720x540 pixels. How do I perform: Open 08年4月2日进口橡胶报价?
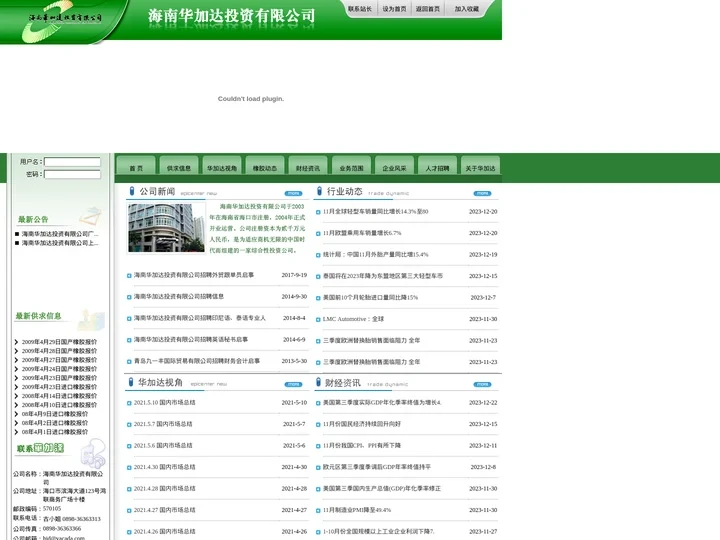click(55, 423)
